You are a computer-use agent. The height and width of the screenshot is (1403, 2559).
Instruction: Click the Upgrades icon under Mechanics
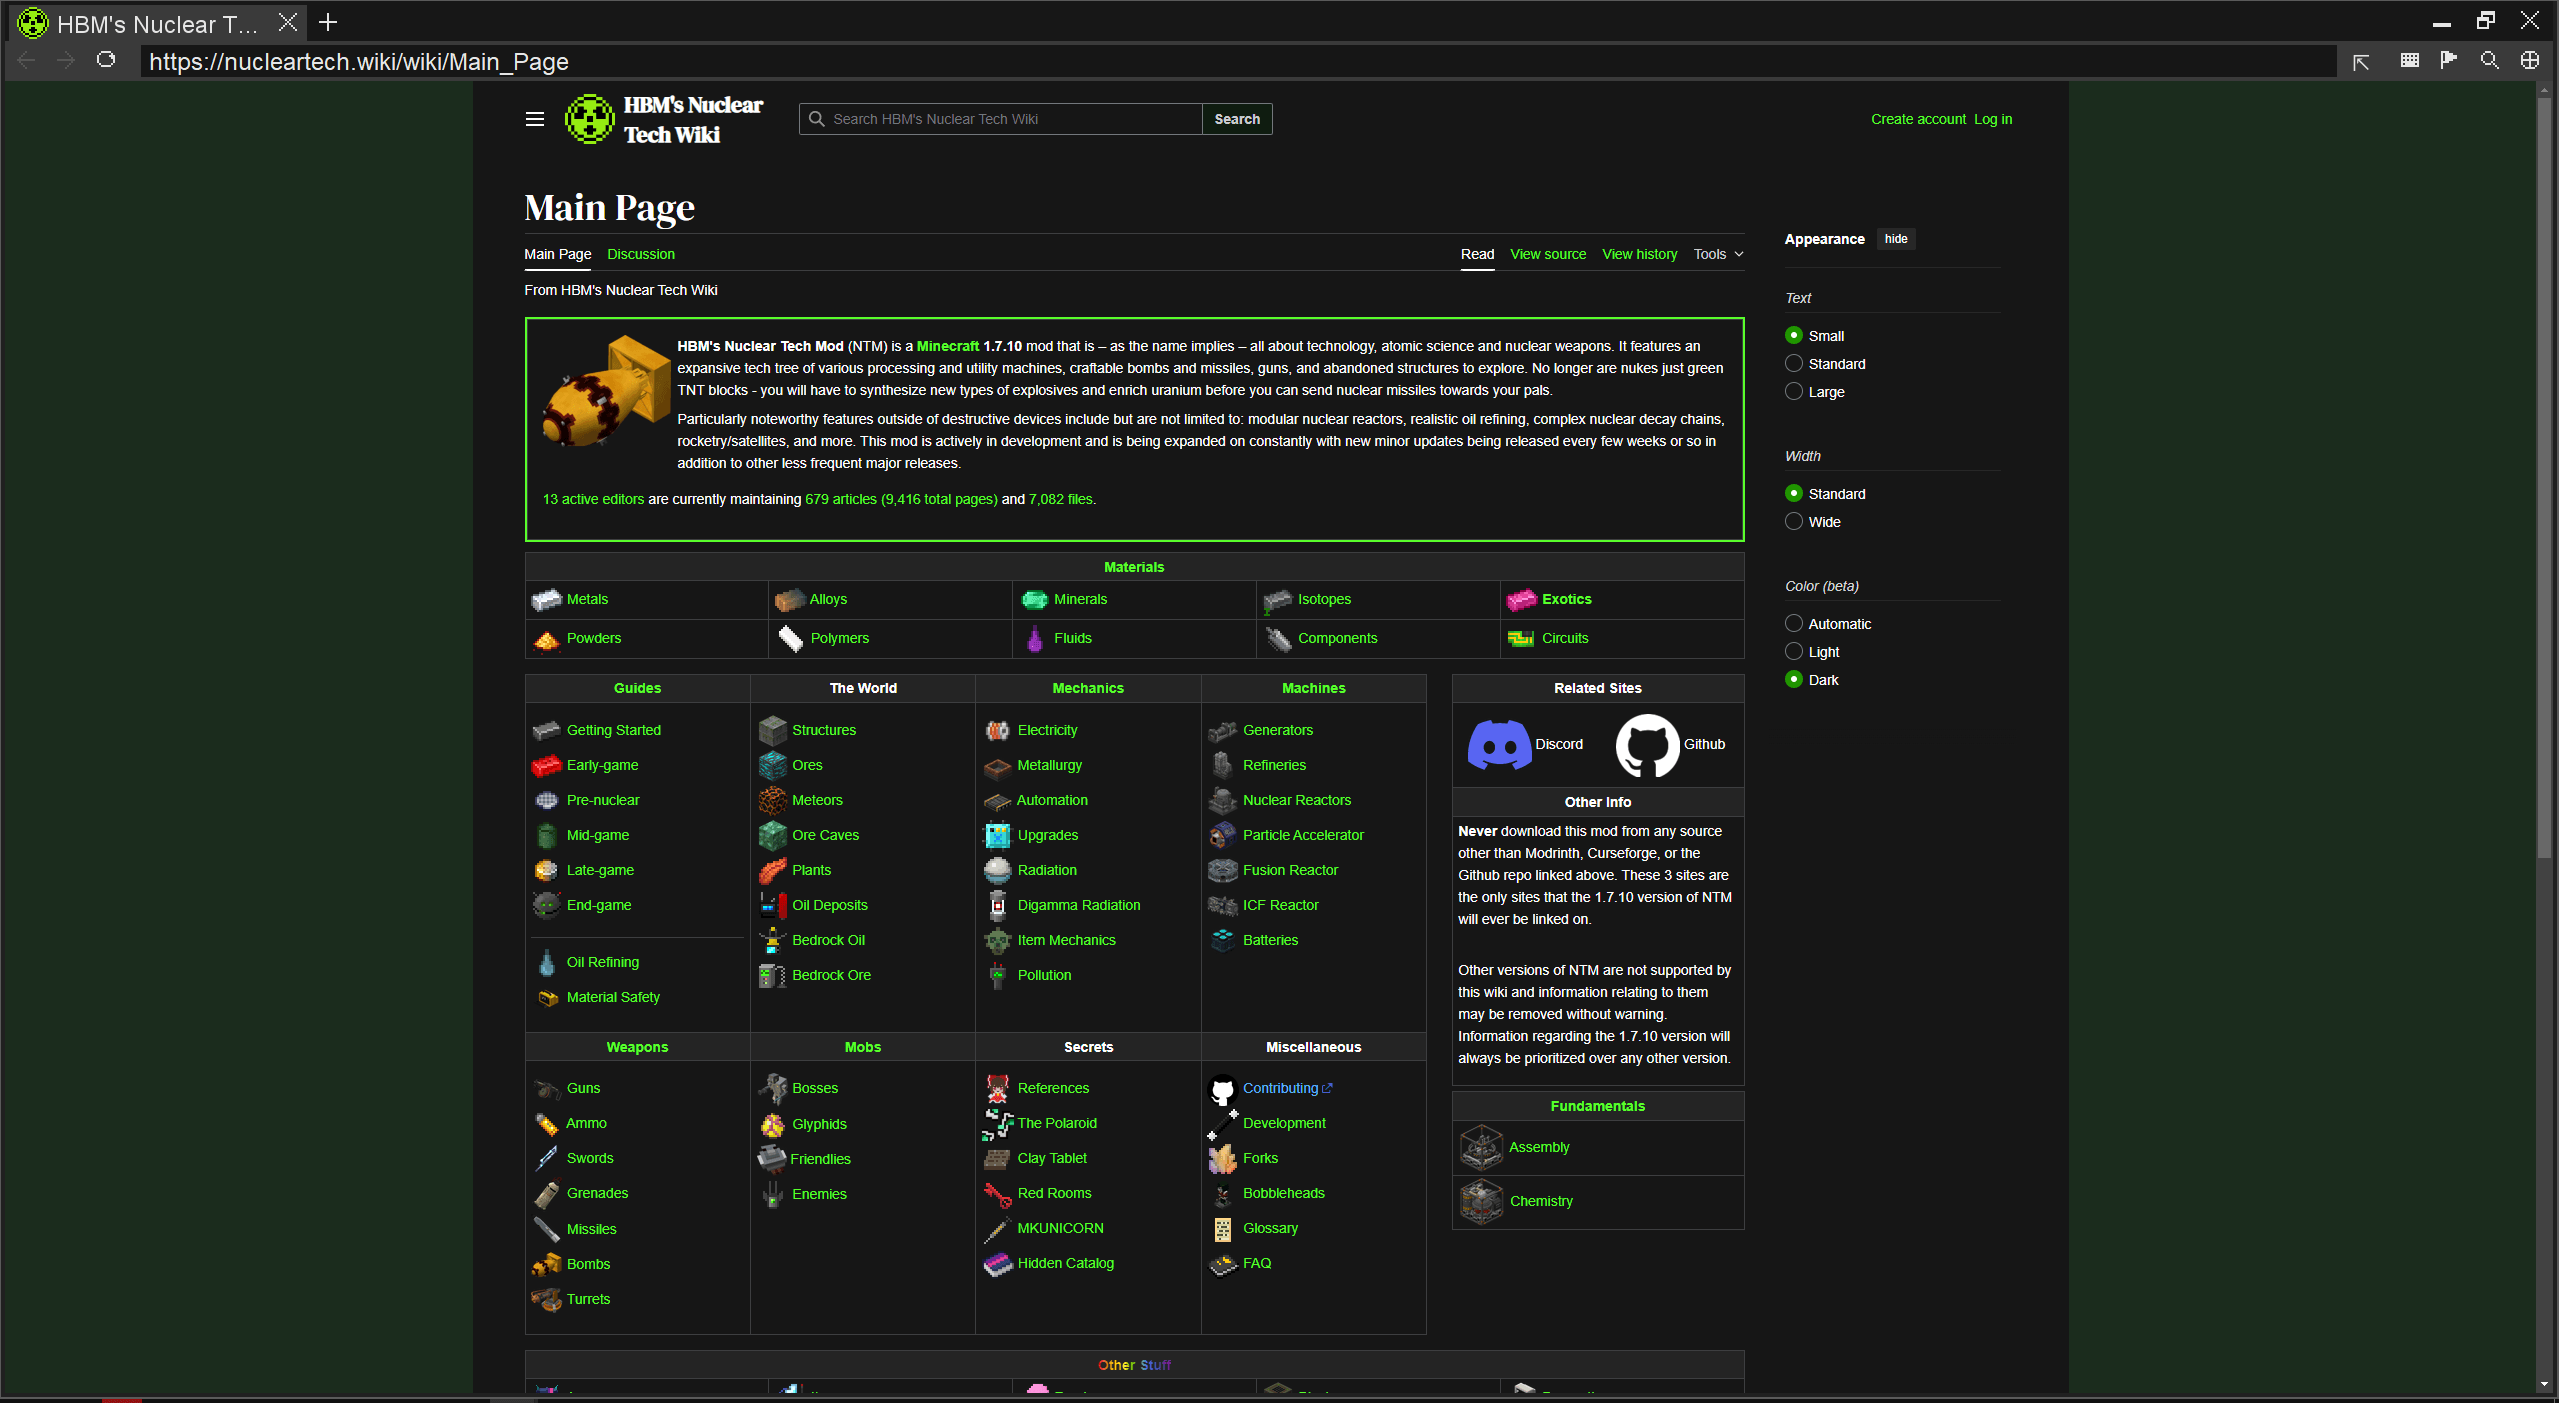[x=997, y=835]
